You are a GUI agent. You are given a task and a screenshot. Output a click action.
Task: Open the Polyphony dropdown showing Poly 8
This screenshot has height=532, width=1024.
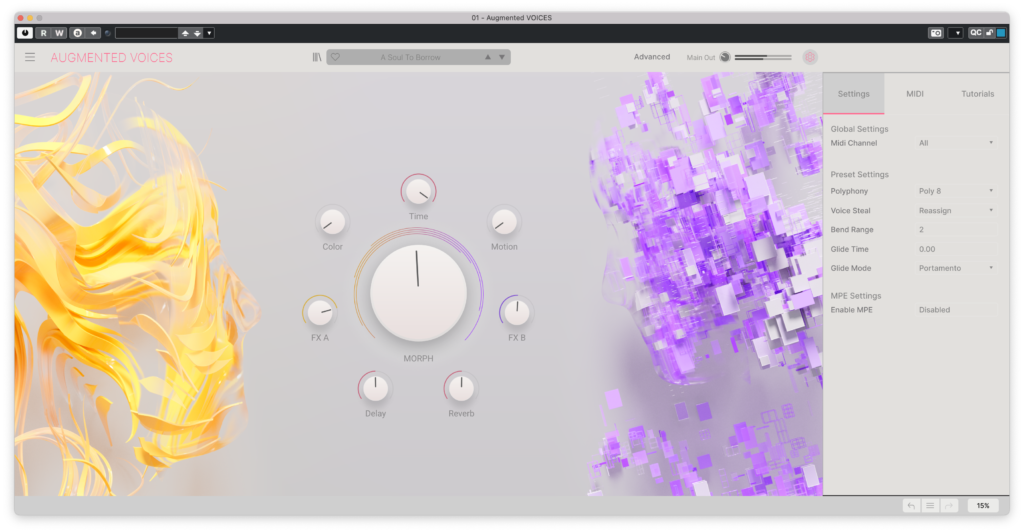[956, 191]
